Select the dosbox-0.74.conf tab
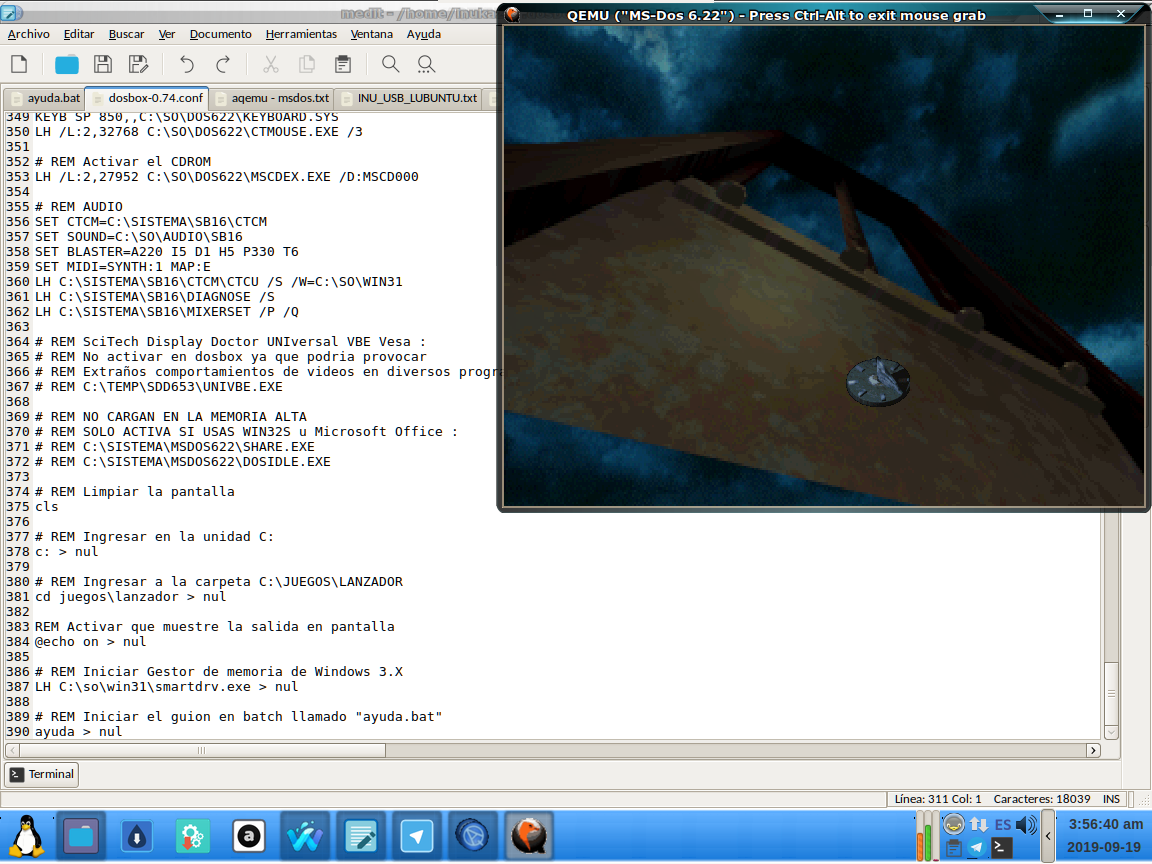Screen dimensions: 1152x864 click(x=147, y=98)
